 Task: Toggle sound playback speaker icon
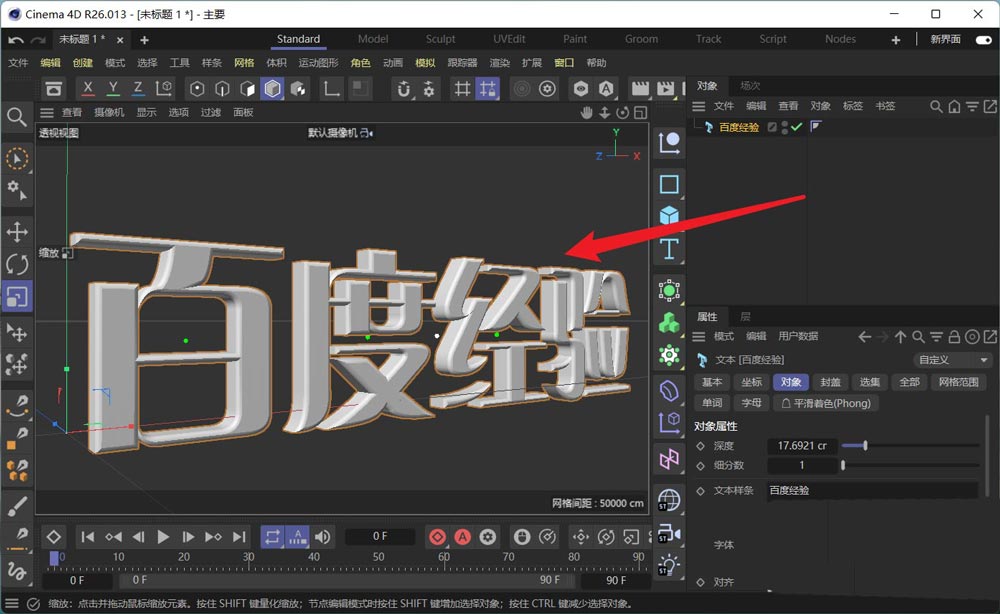click(x=323, y=537)
